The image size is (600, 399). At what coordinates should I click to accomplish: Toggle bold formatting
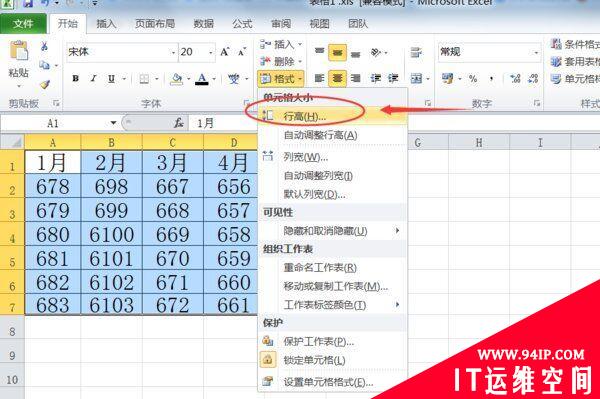coord(75,79)
